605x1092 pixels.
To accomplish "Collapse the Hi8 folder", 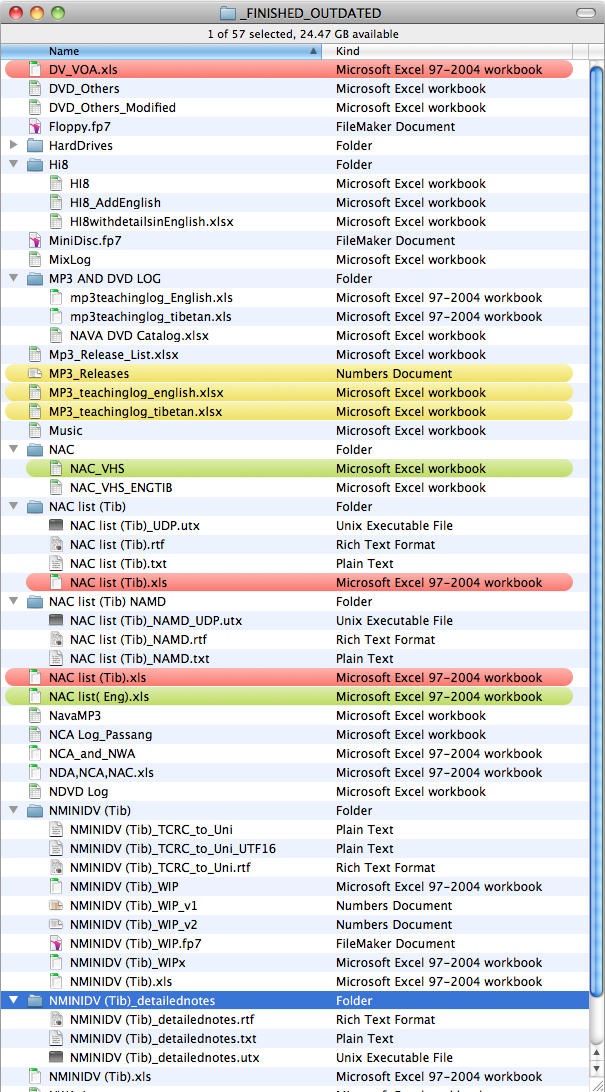I will tap(14, 165).
